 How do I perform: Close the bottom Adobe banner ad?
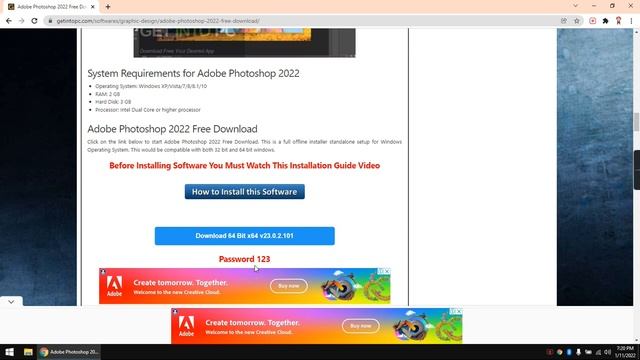(x=459, y=311)
